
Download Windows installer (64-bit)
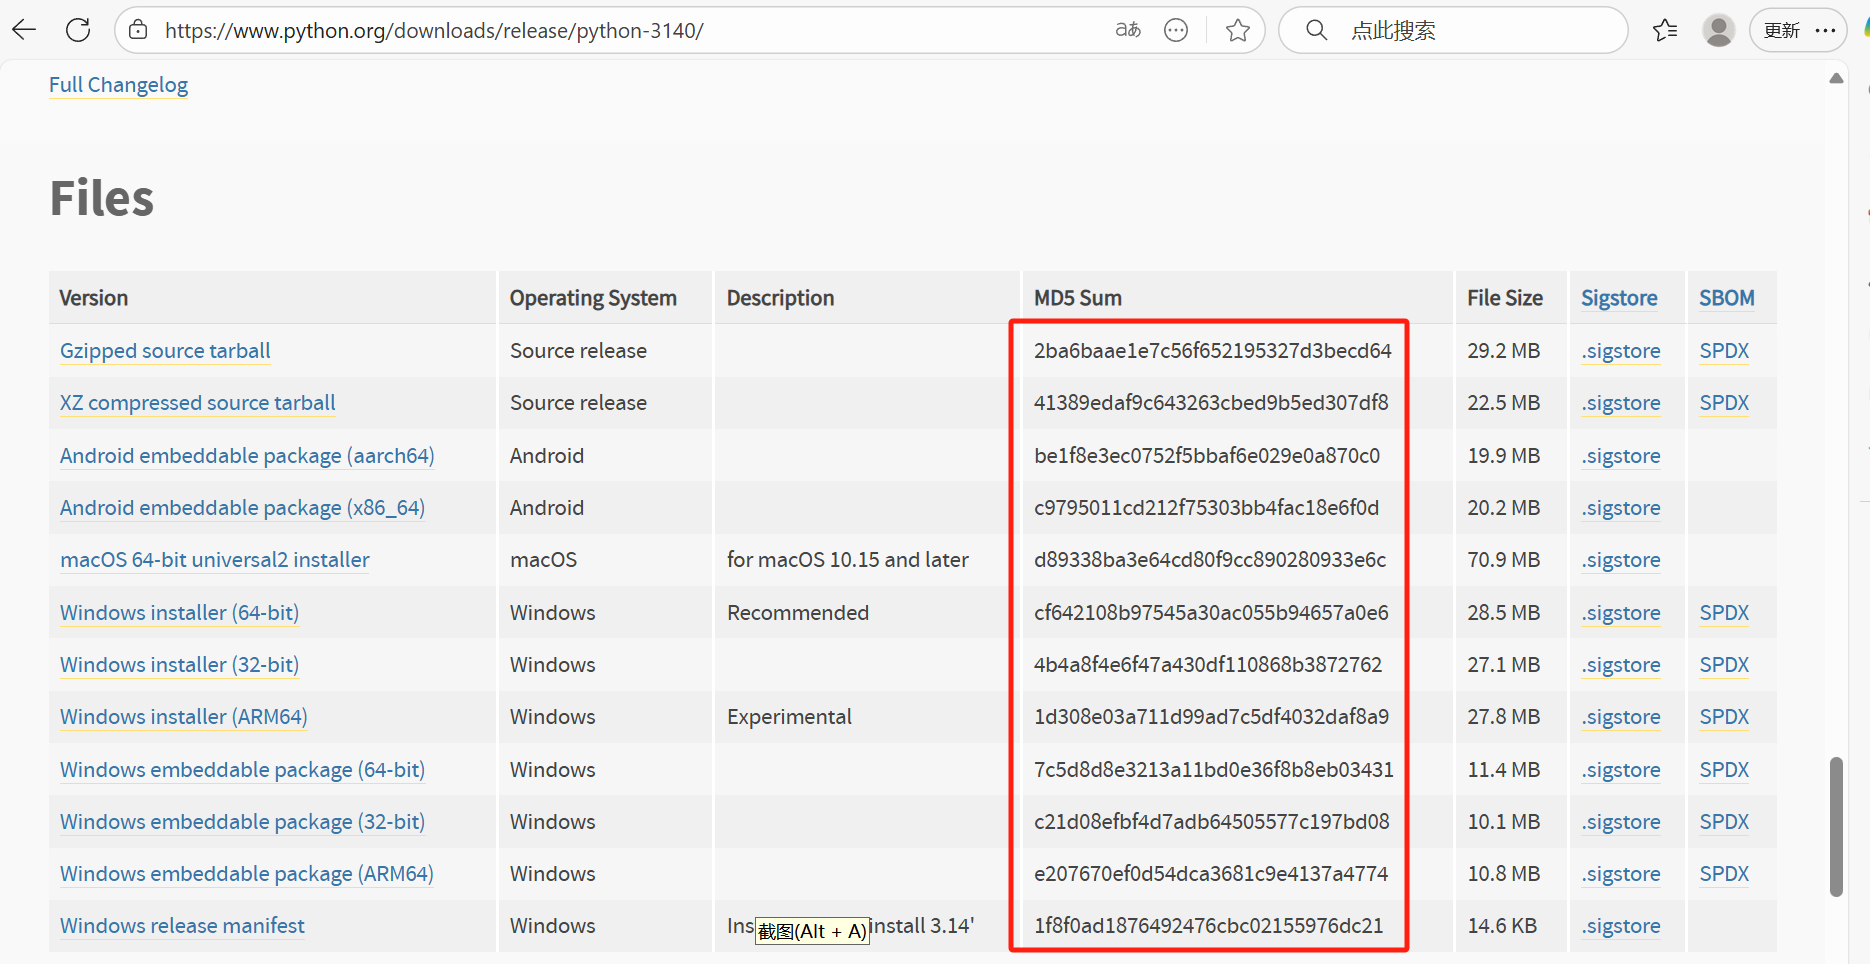[179, 613]
